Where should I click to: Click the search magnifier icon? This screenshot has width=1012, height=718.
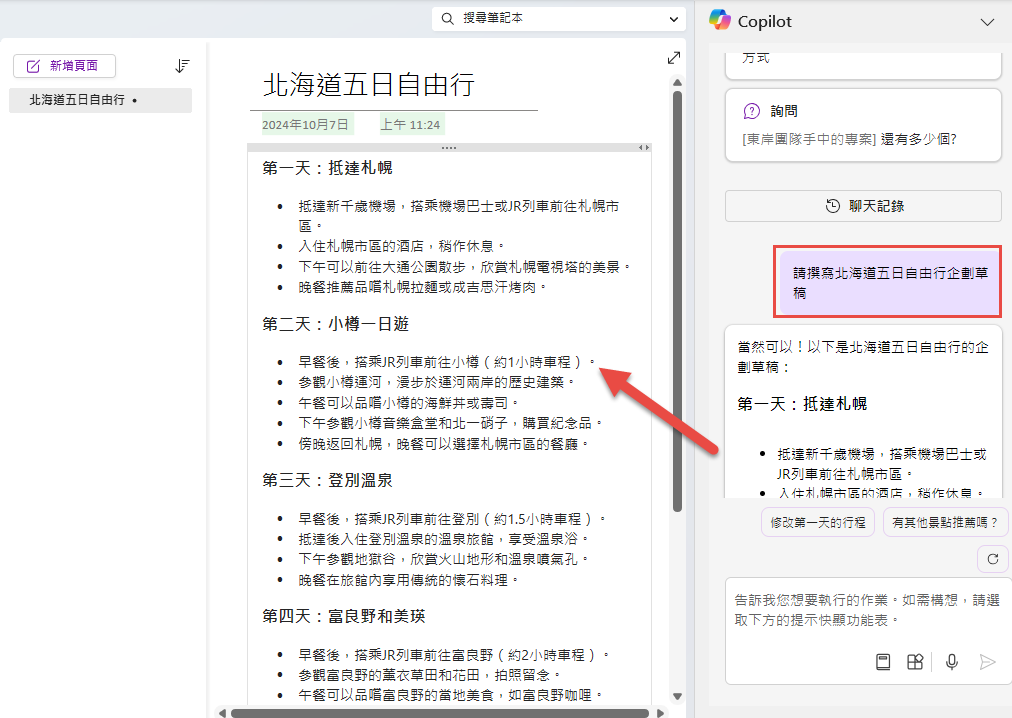coord(447,19)
